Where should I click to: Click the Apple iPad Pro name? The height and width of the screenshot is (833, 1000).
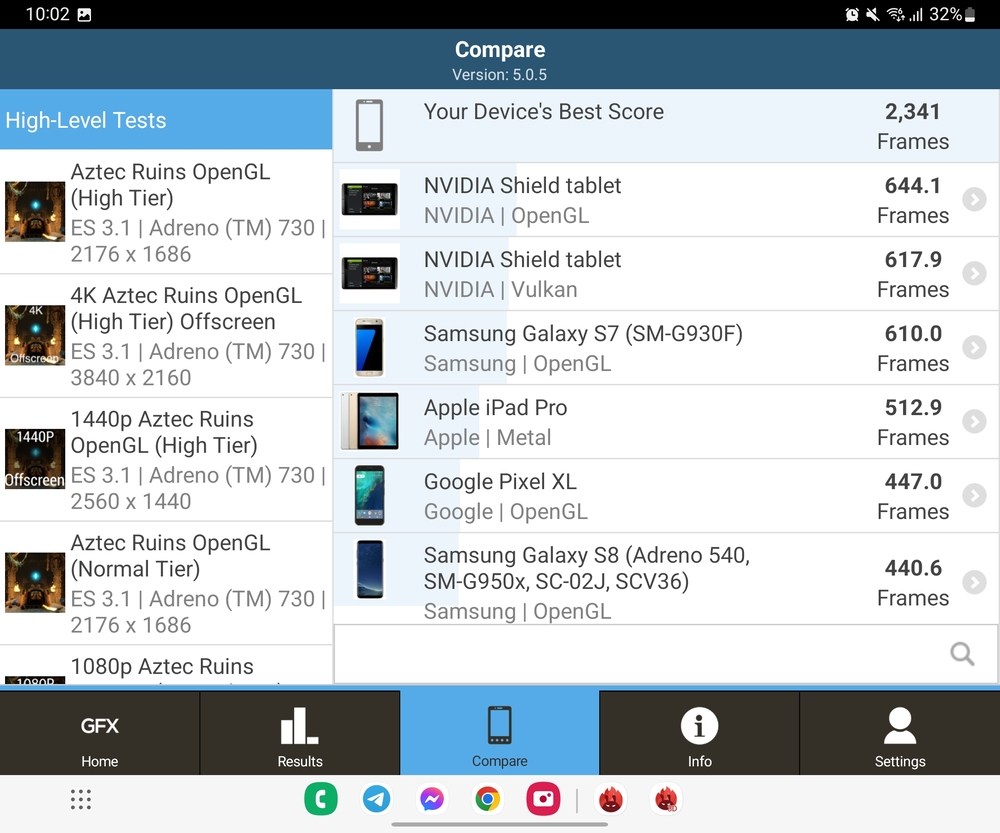(496, 408)
